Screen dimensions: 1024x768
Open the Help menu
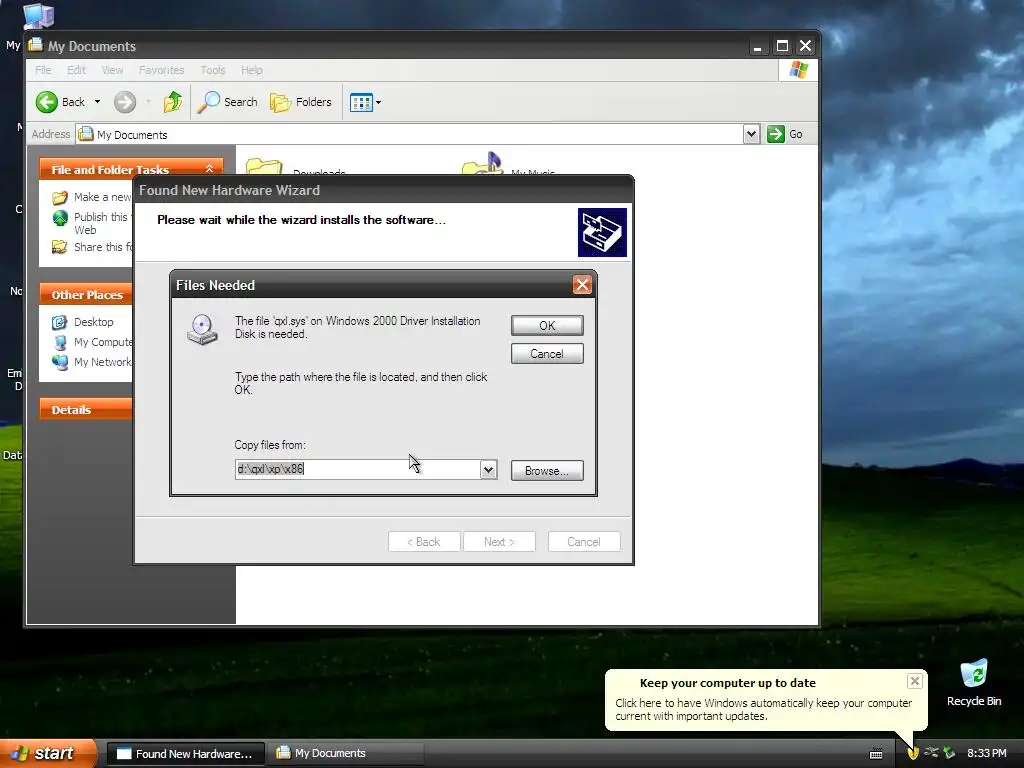click(x=251, y=70)
